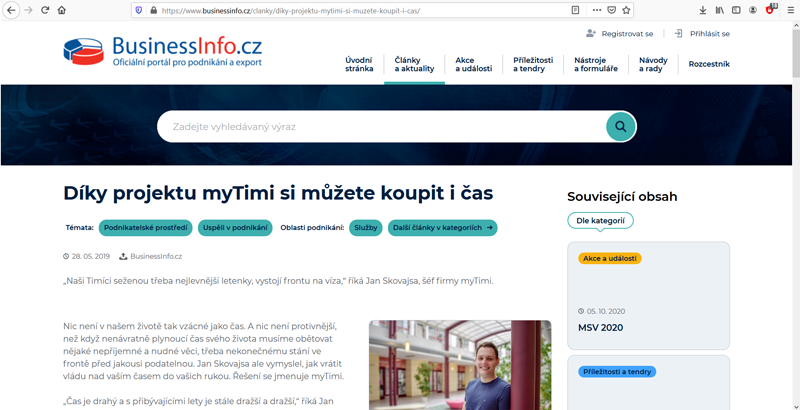This screenshot has height=410, width=800.
Task: Open the Firefox account avatar icon
Action: pyautogui.click(x=753, y=10)
